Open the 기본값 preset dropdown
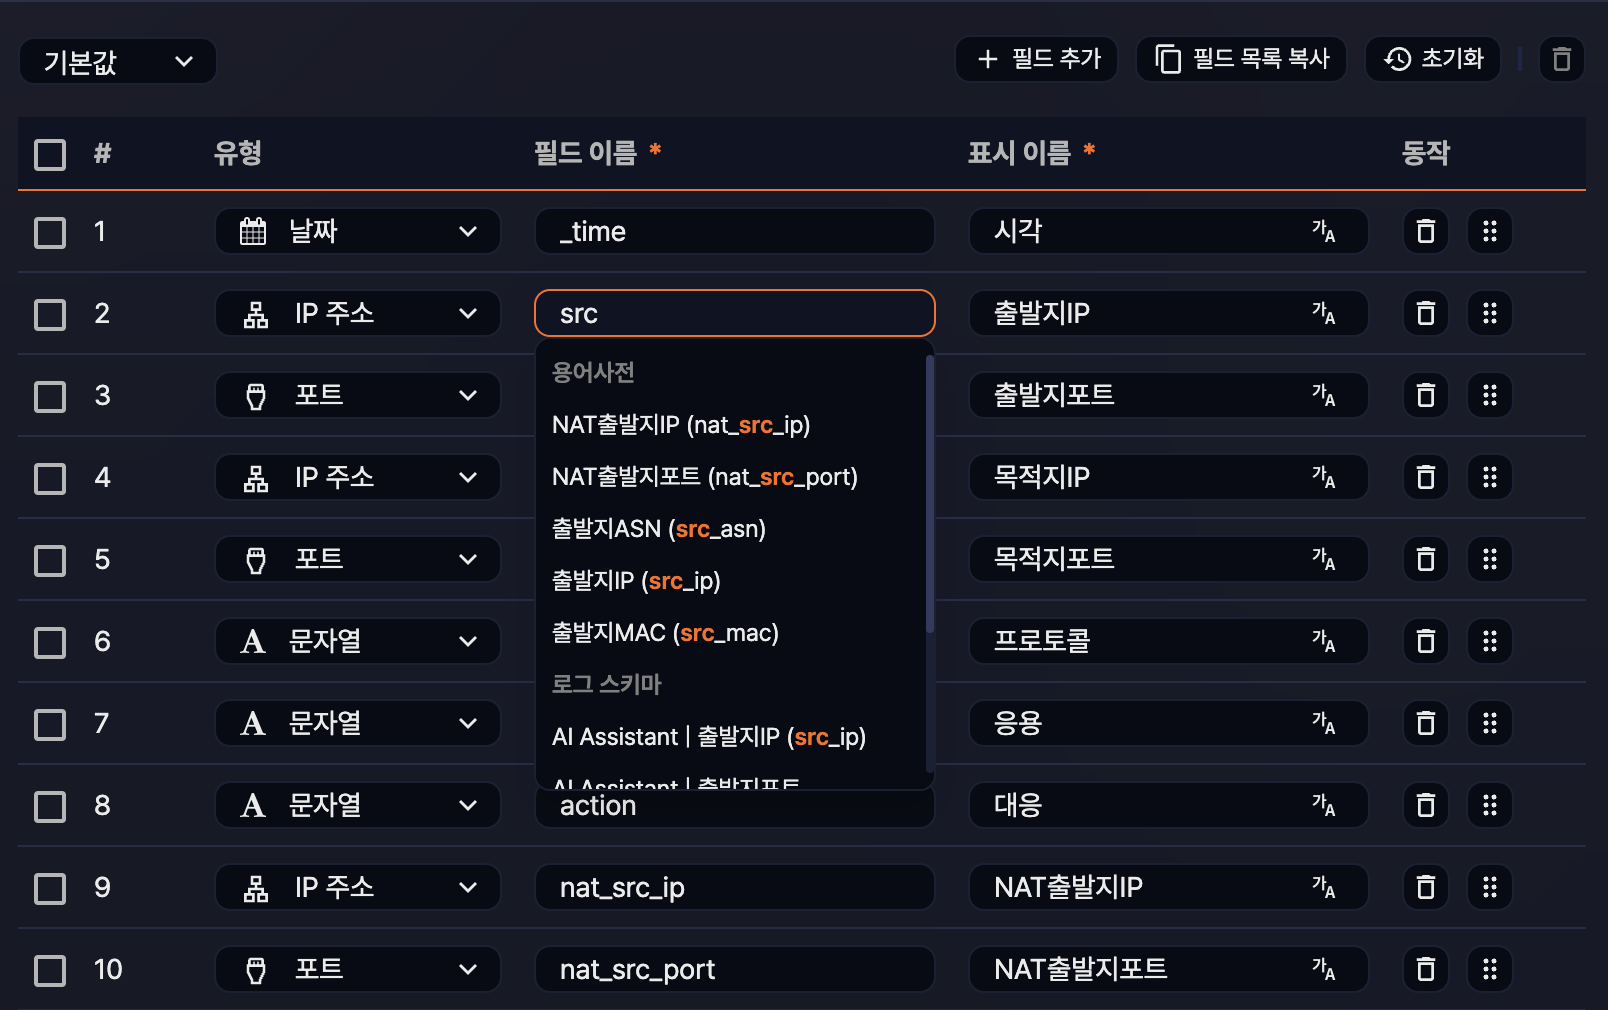 [x=118, y=62]
